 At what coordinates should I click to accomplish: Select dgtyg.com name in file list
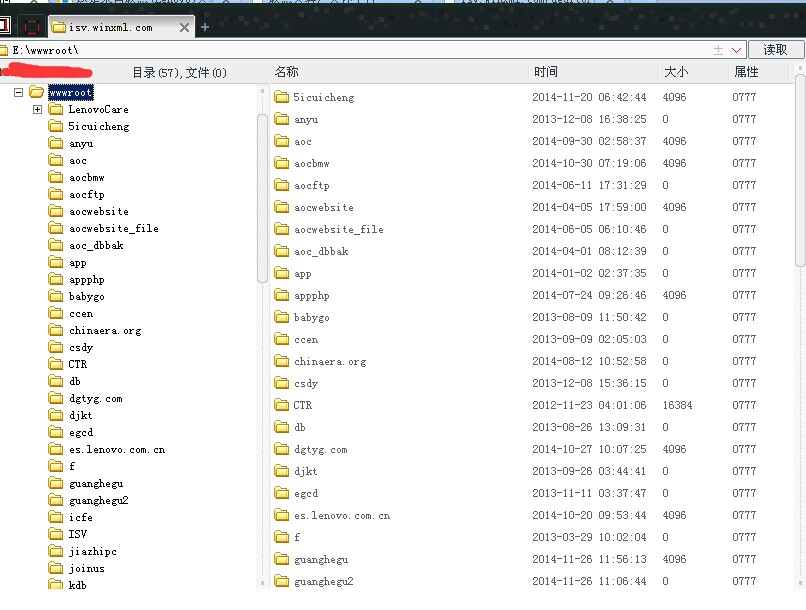tap(321, 450)
